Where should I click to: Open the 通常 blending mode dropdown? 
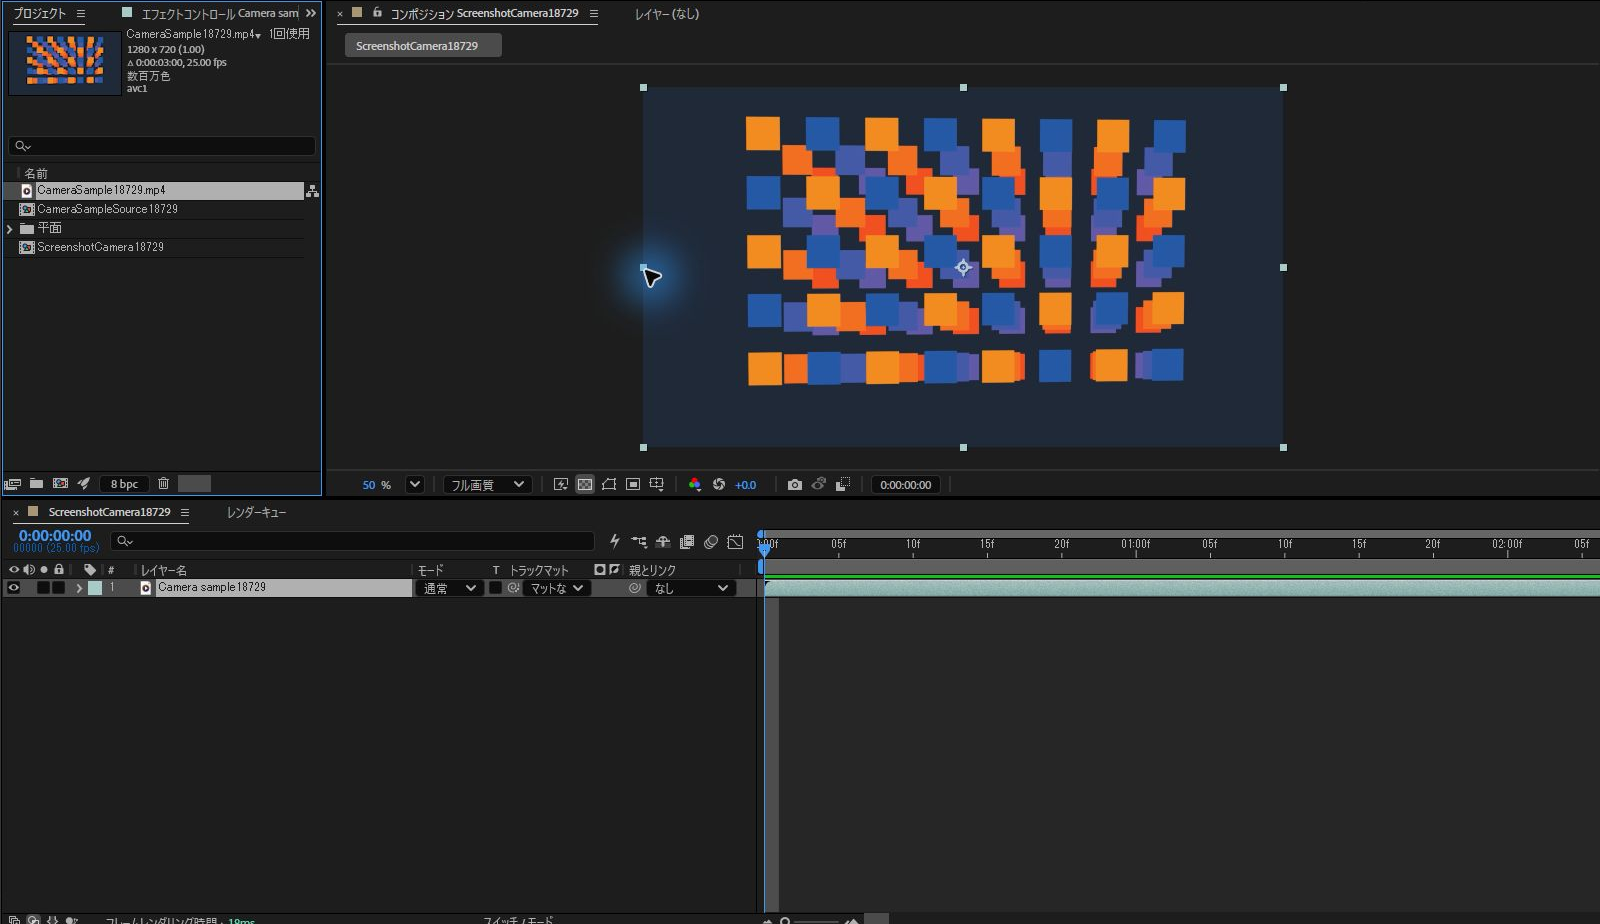pyautogui.click(x=449, y=588)
